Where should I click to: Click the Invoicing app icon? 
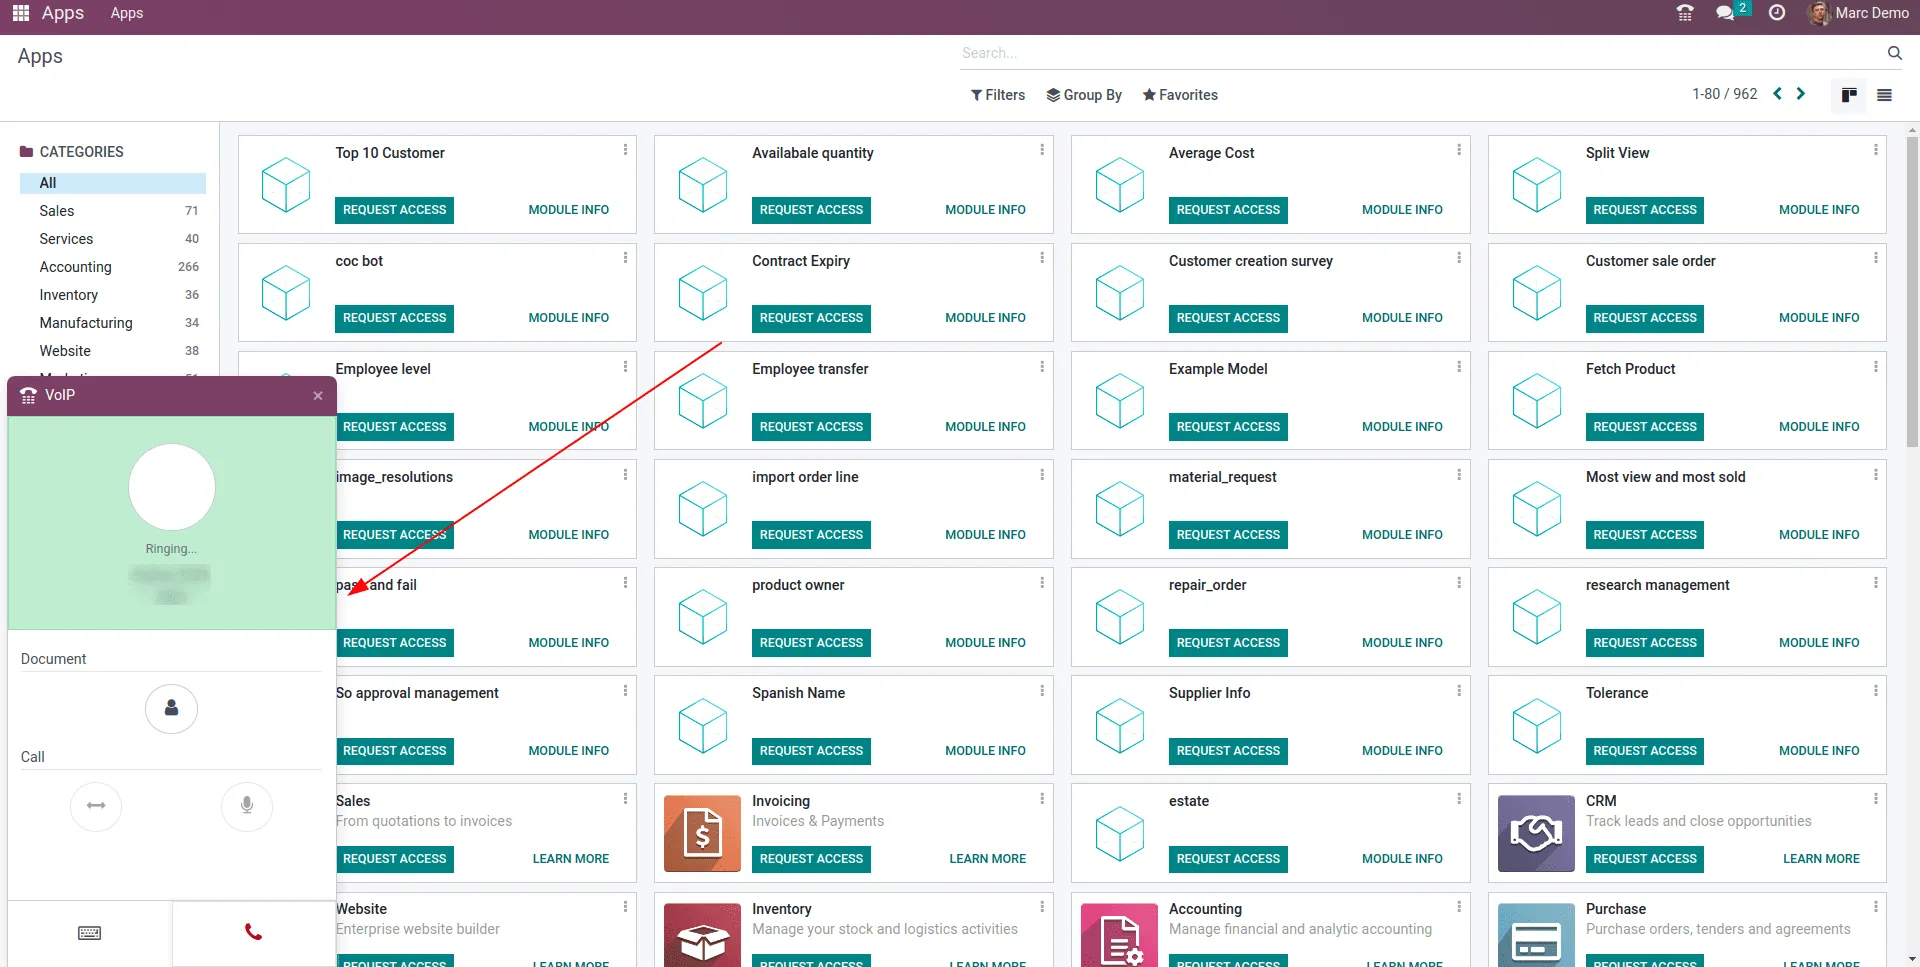pos(702,834)
